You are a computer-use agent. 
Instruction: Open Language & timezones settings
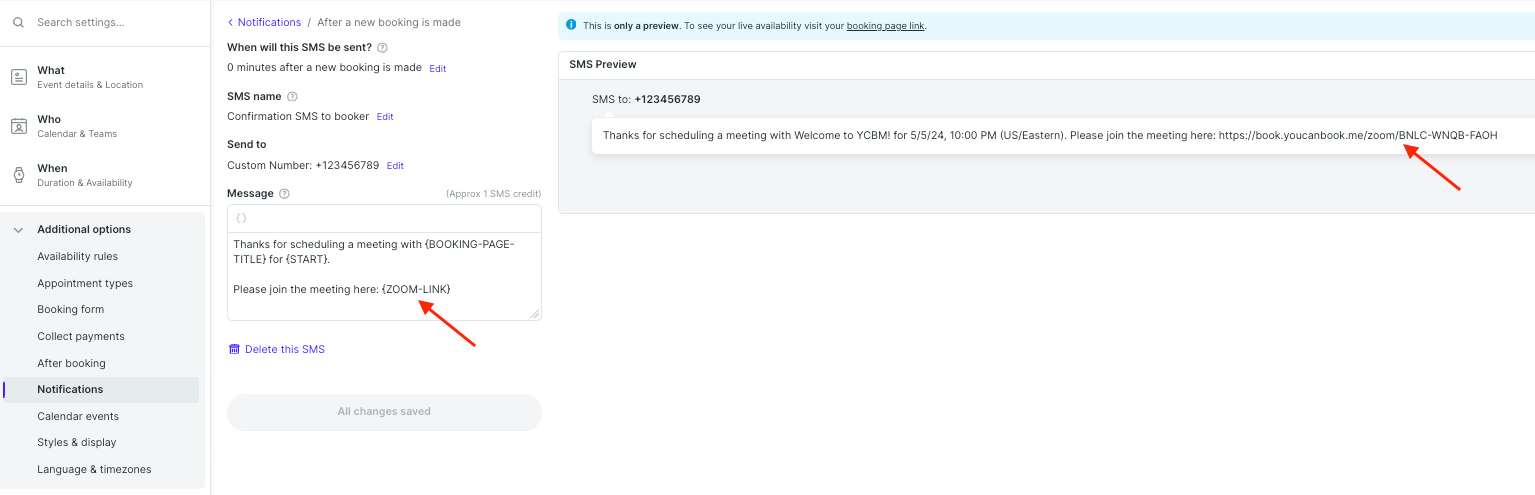pos(94,469)
